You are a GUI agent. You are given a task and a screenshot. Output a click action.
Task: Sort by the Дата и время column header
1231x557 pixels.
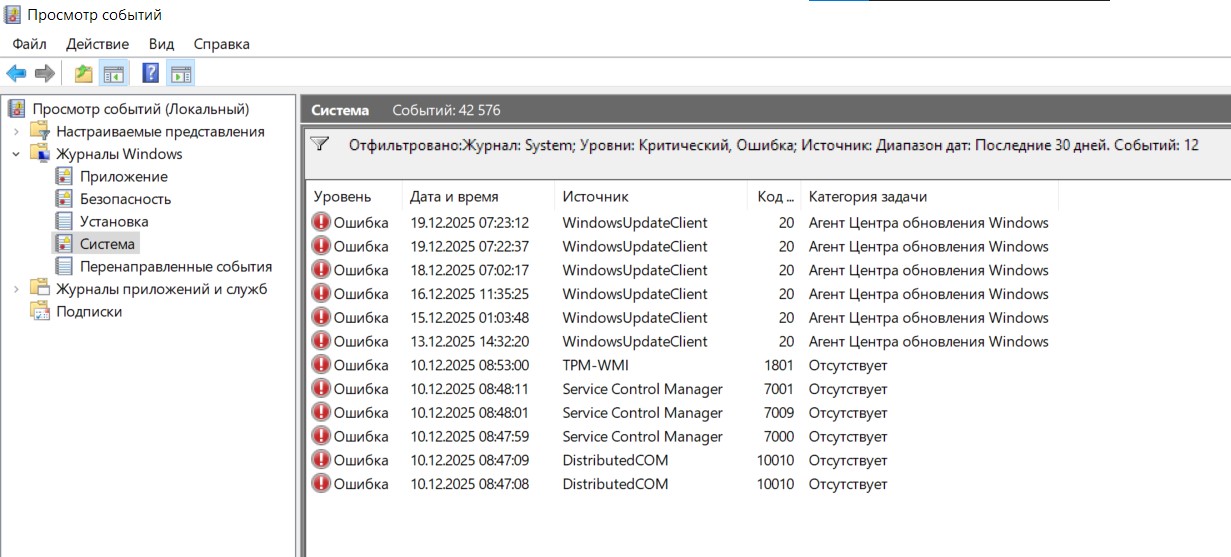point(454,197)
